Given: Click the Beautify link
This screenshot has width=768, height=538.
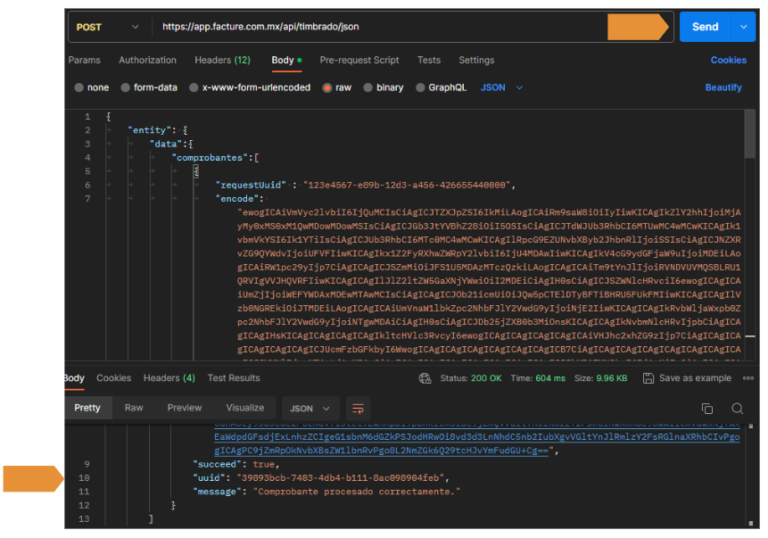Looking at the screenshot, I should [x=723, y=88].
